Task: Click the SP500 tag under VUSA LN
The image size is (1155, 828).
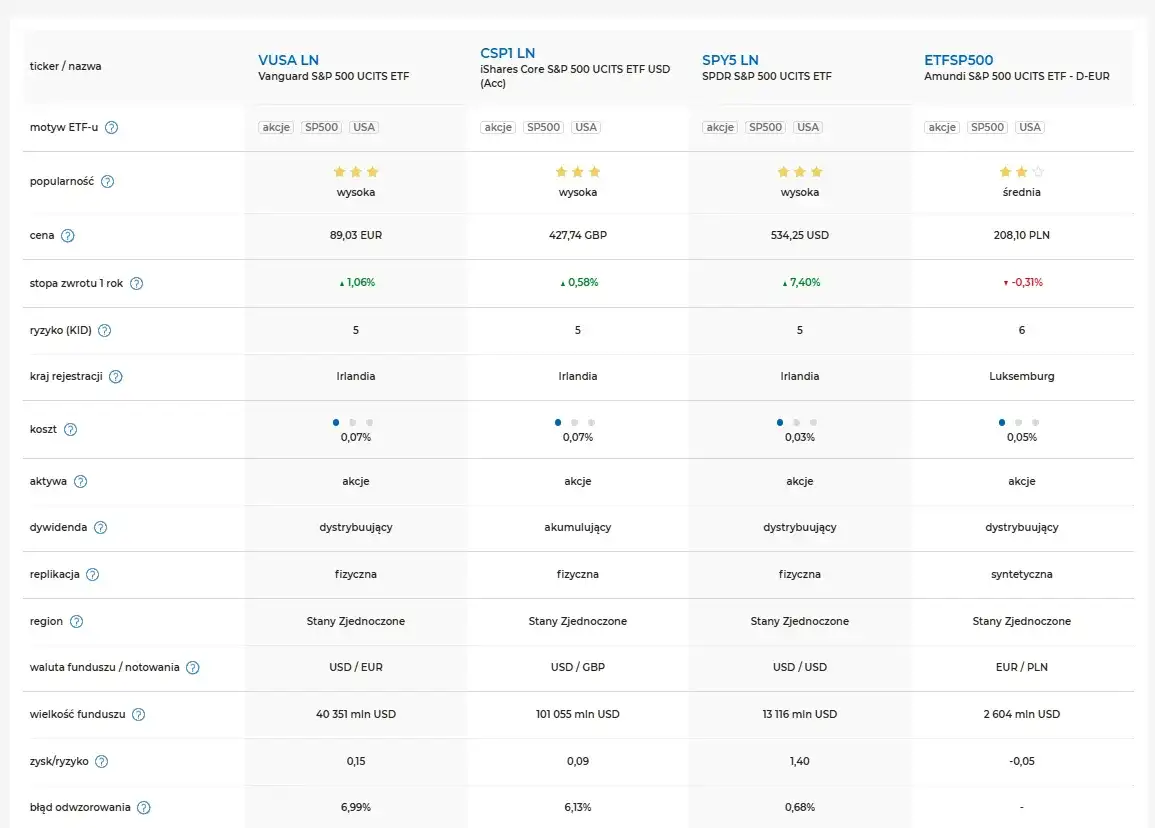Action: [x=322, y=128]
